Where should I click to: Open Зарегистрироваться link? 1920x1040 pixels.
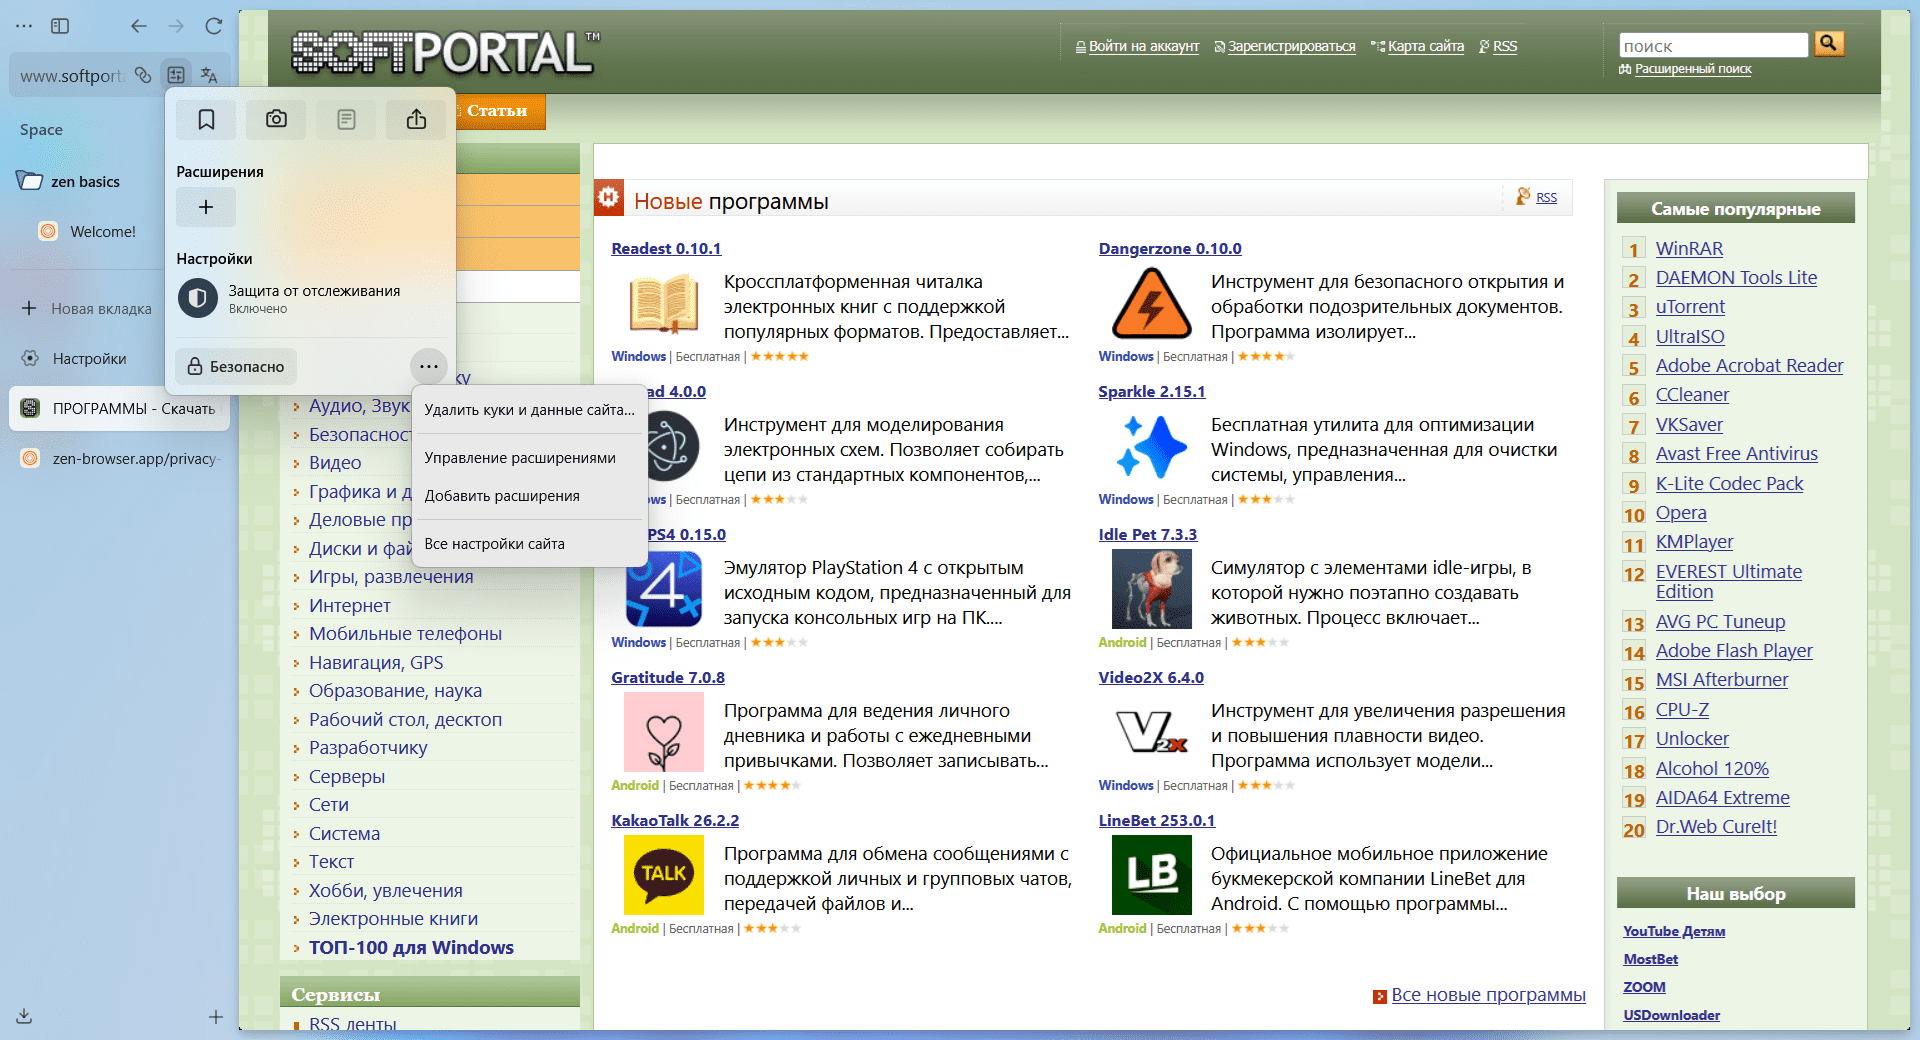(x=1292, y=46)
